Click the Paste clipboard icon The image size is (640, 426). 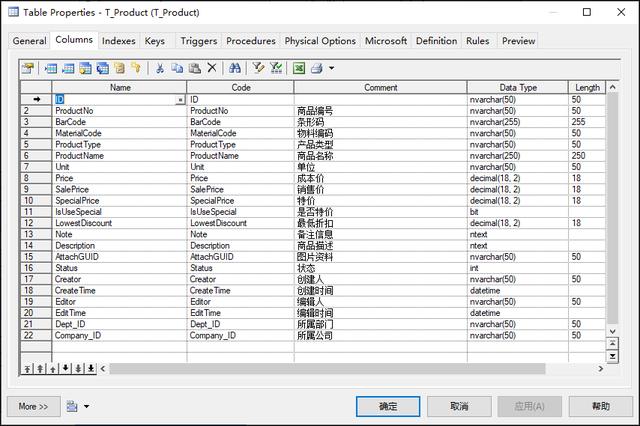(x=194, y=68)
